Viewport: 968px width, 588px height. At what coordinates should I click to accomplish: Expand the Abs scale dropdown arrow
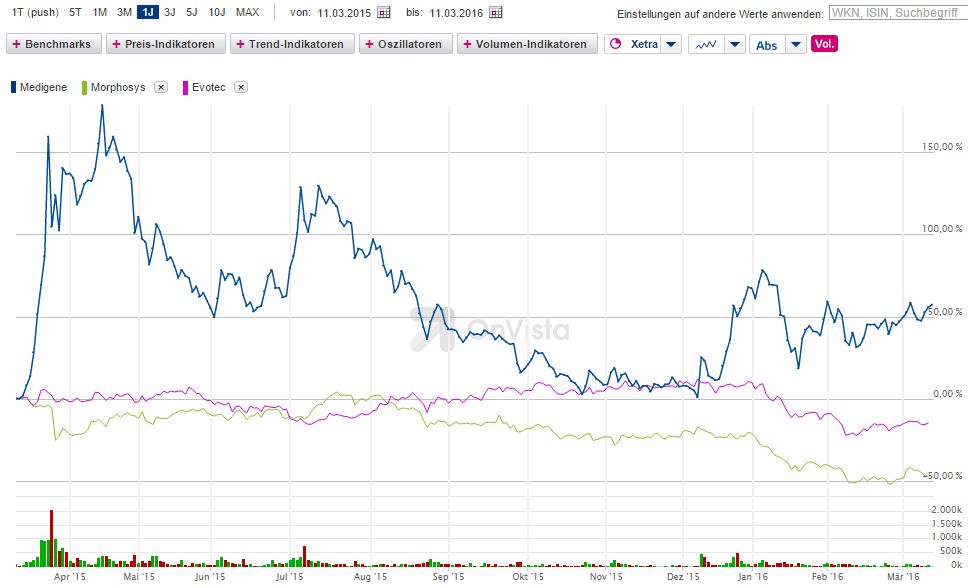click(796, 44)
